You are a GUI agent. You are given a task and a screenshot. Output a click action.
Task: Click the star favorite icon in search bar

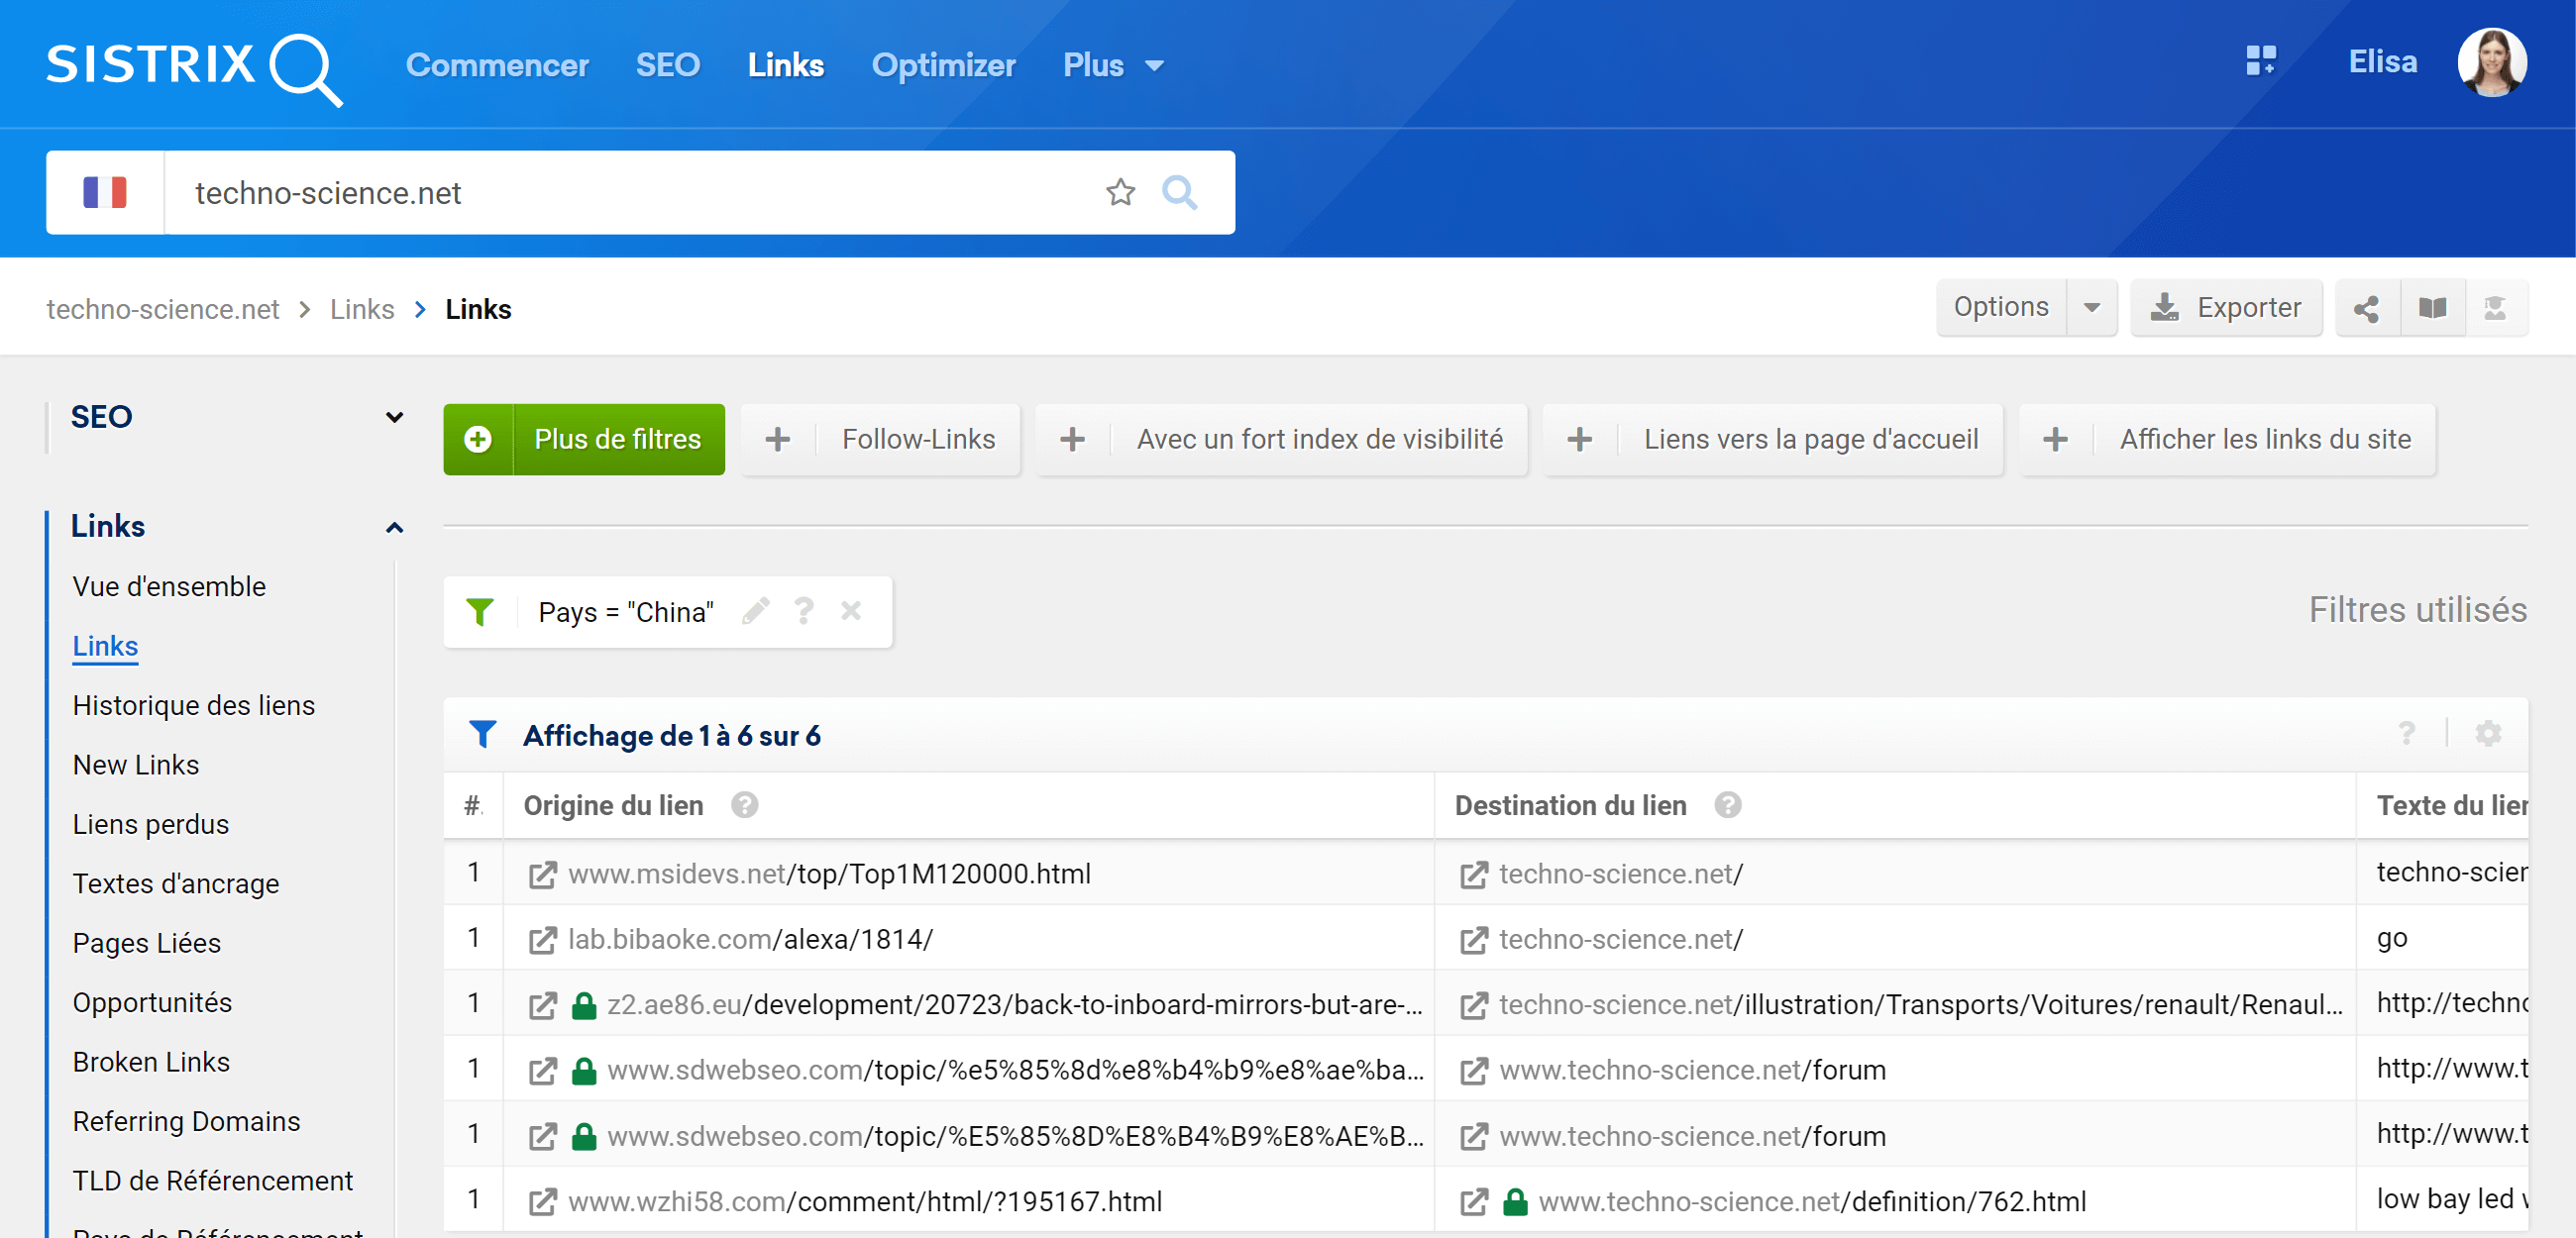[1120, 192]
